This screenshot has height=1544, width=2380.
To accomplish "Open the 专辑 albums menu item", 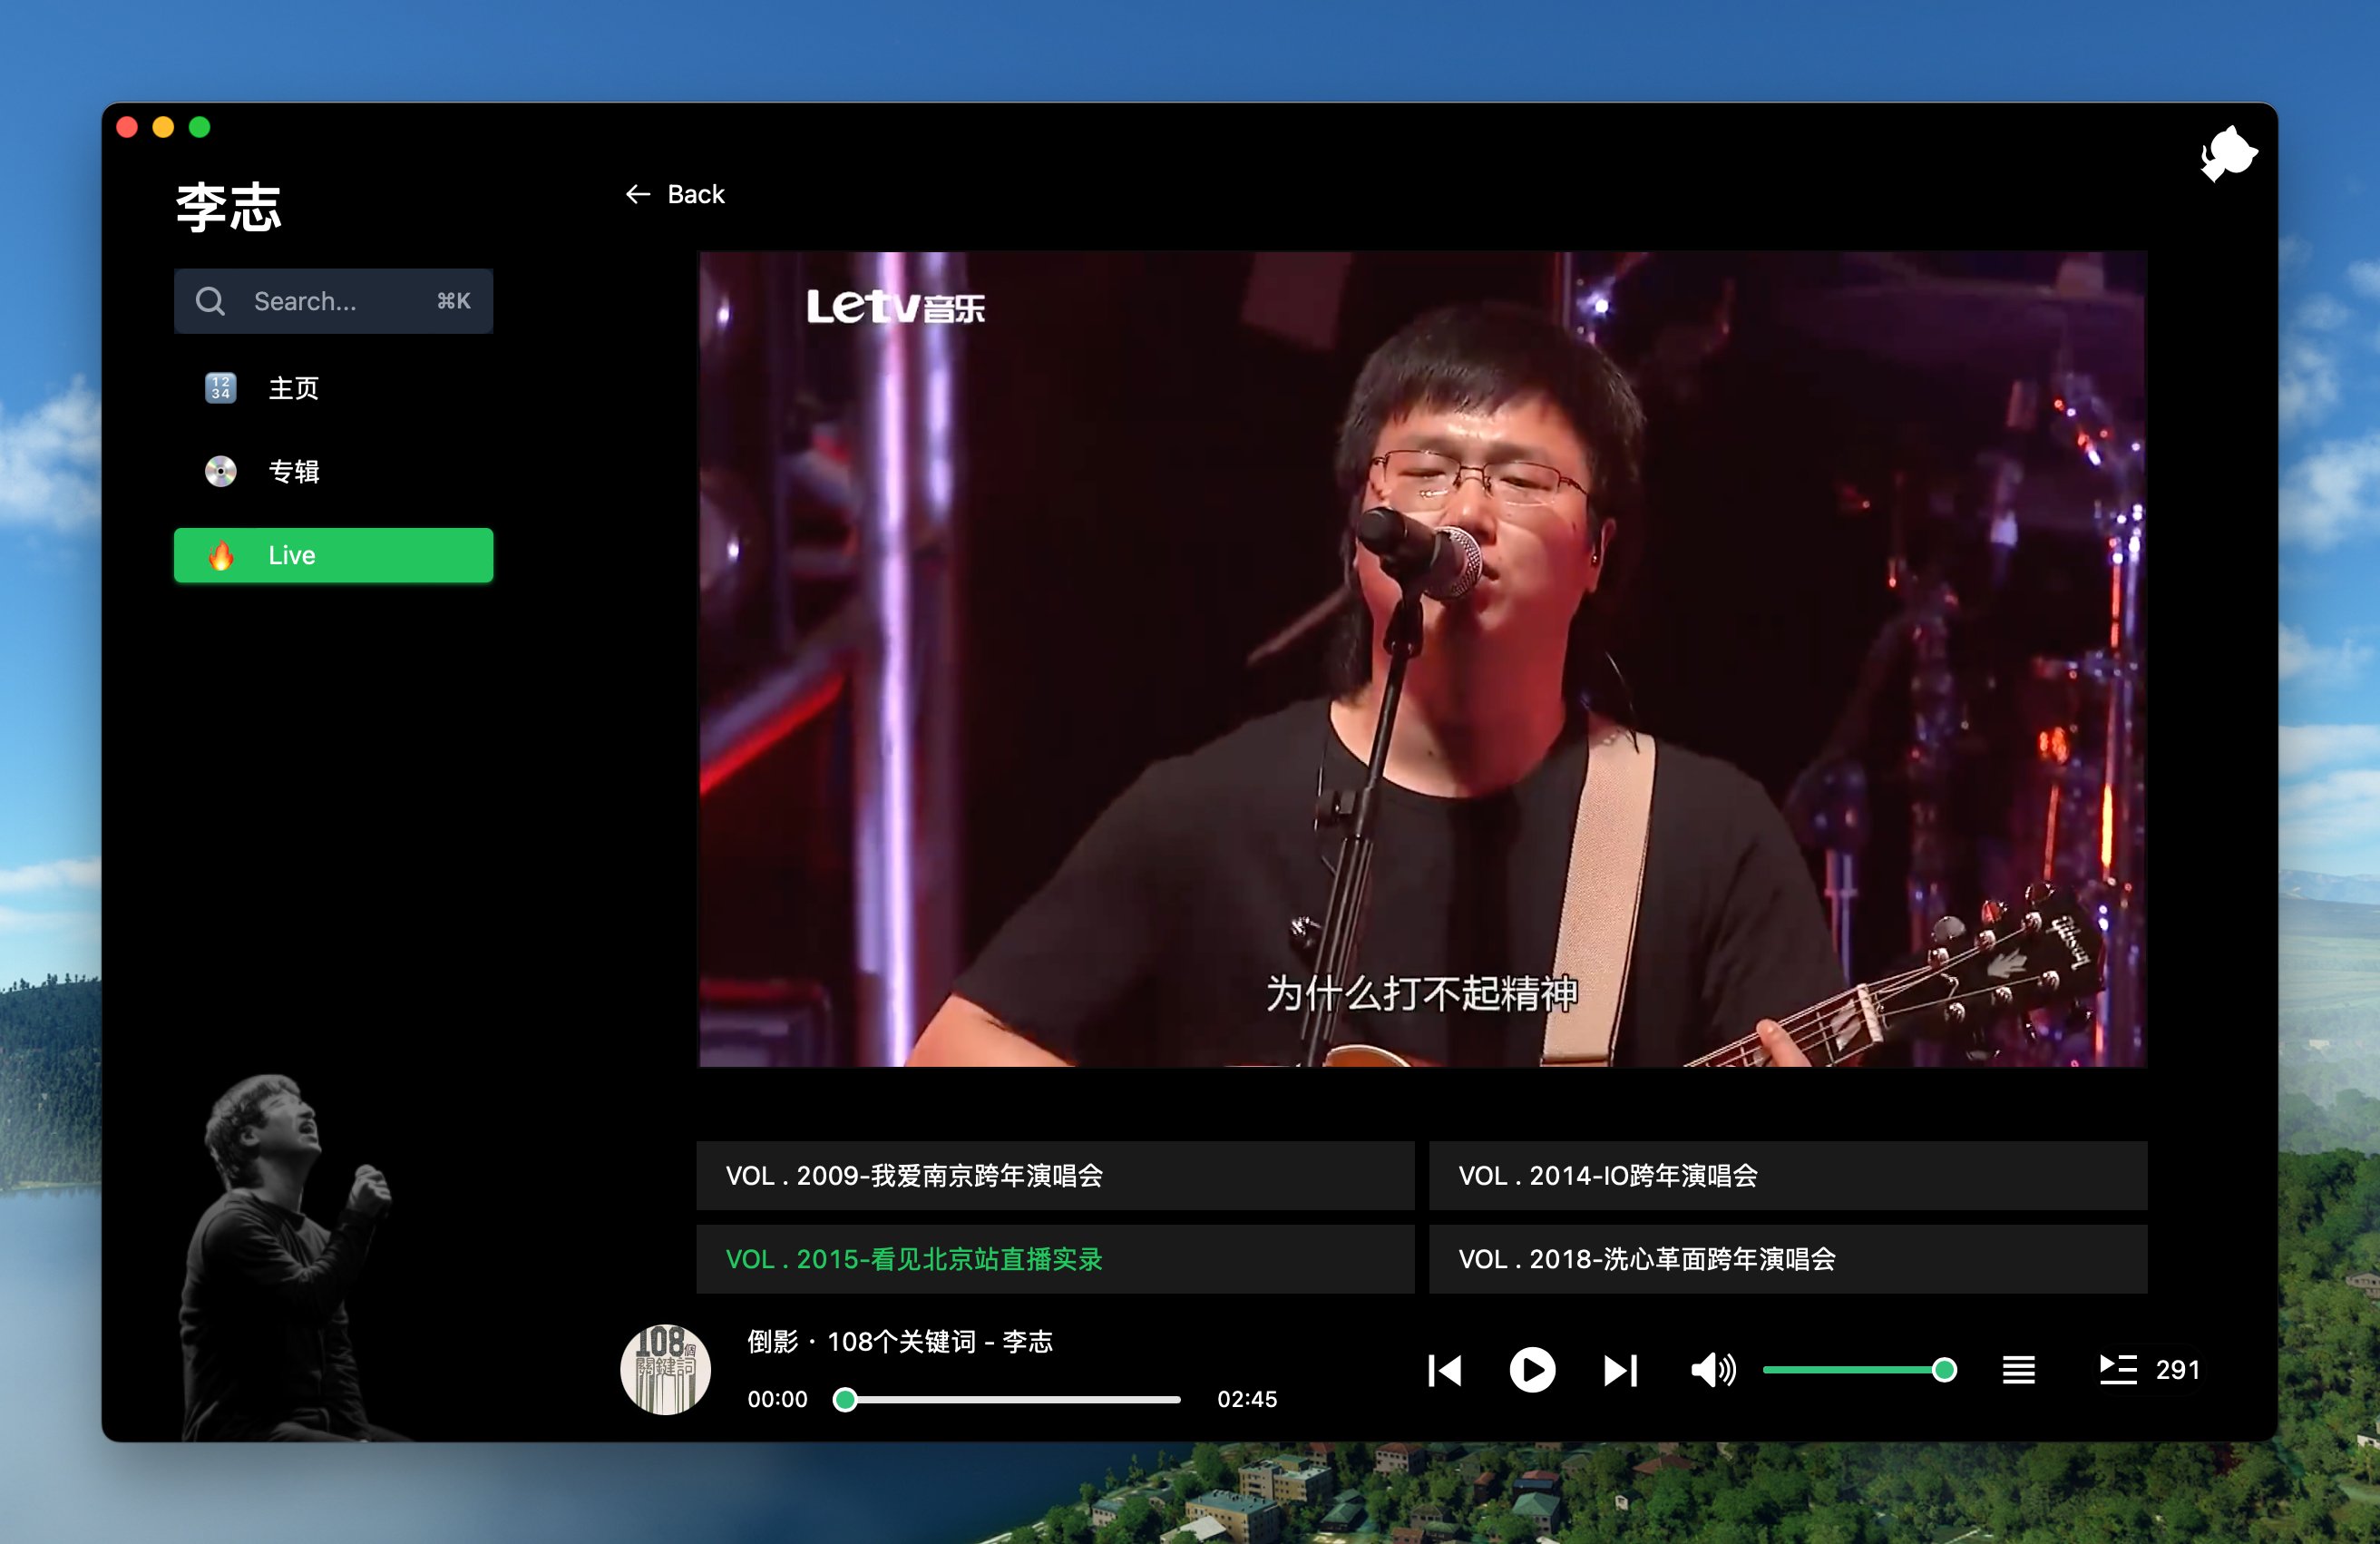I will [292, 471].
